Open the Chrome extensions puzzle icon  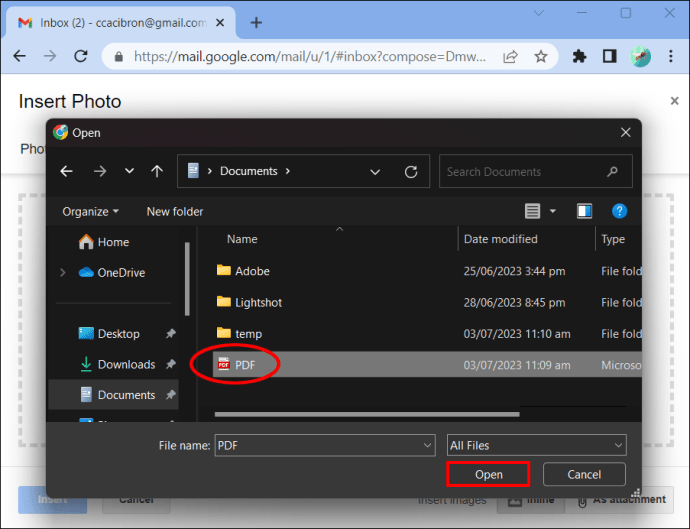(x=579, y=56)
